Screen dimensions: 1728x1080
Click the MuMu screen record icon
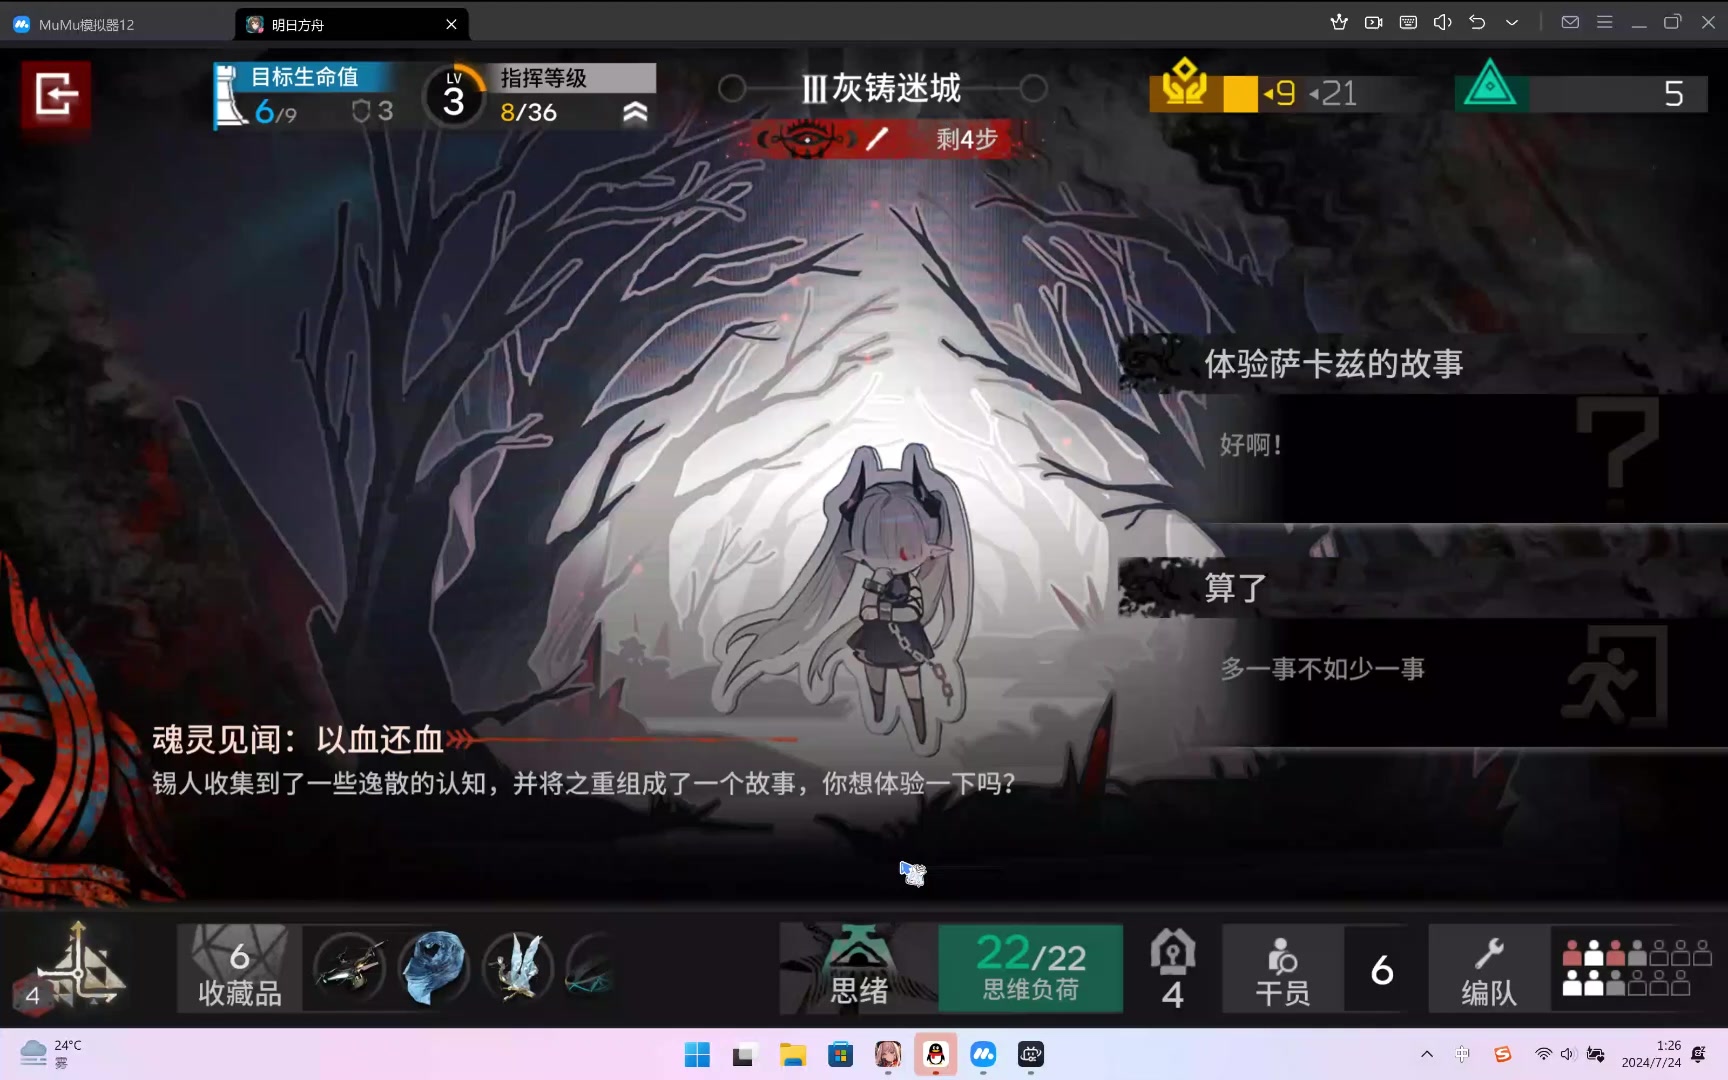(x=1374, y=22)
